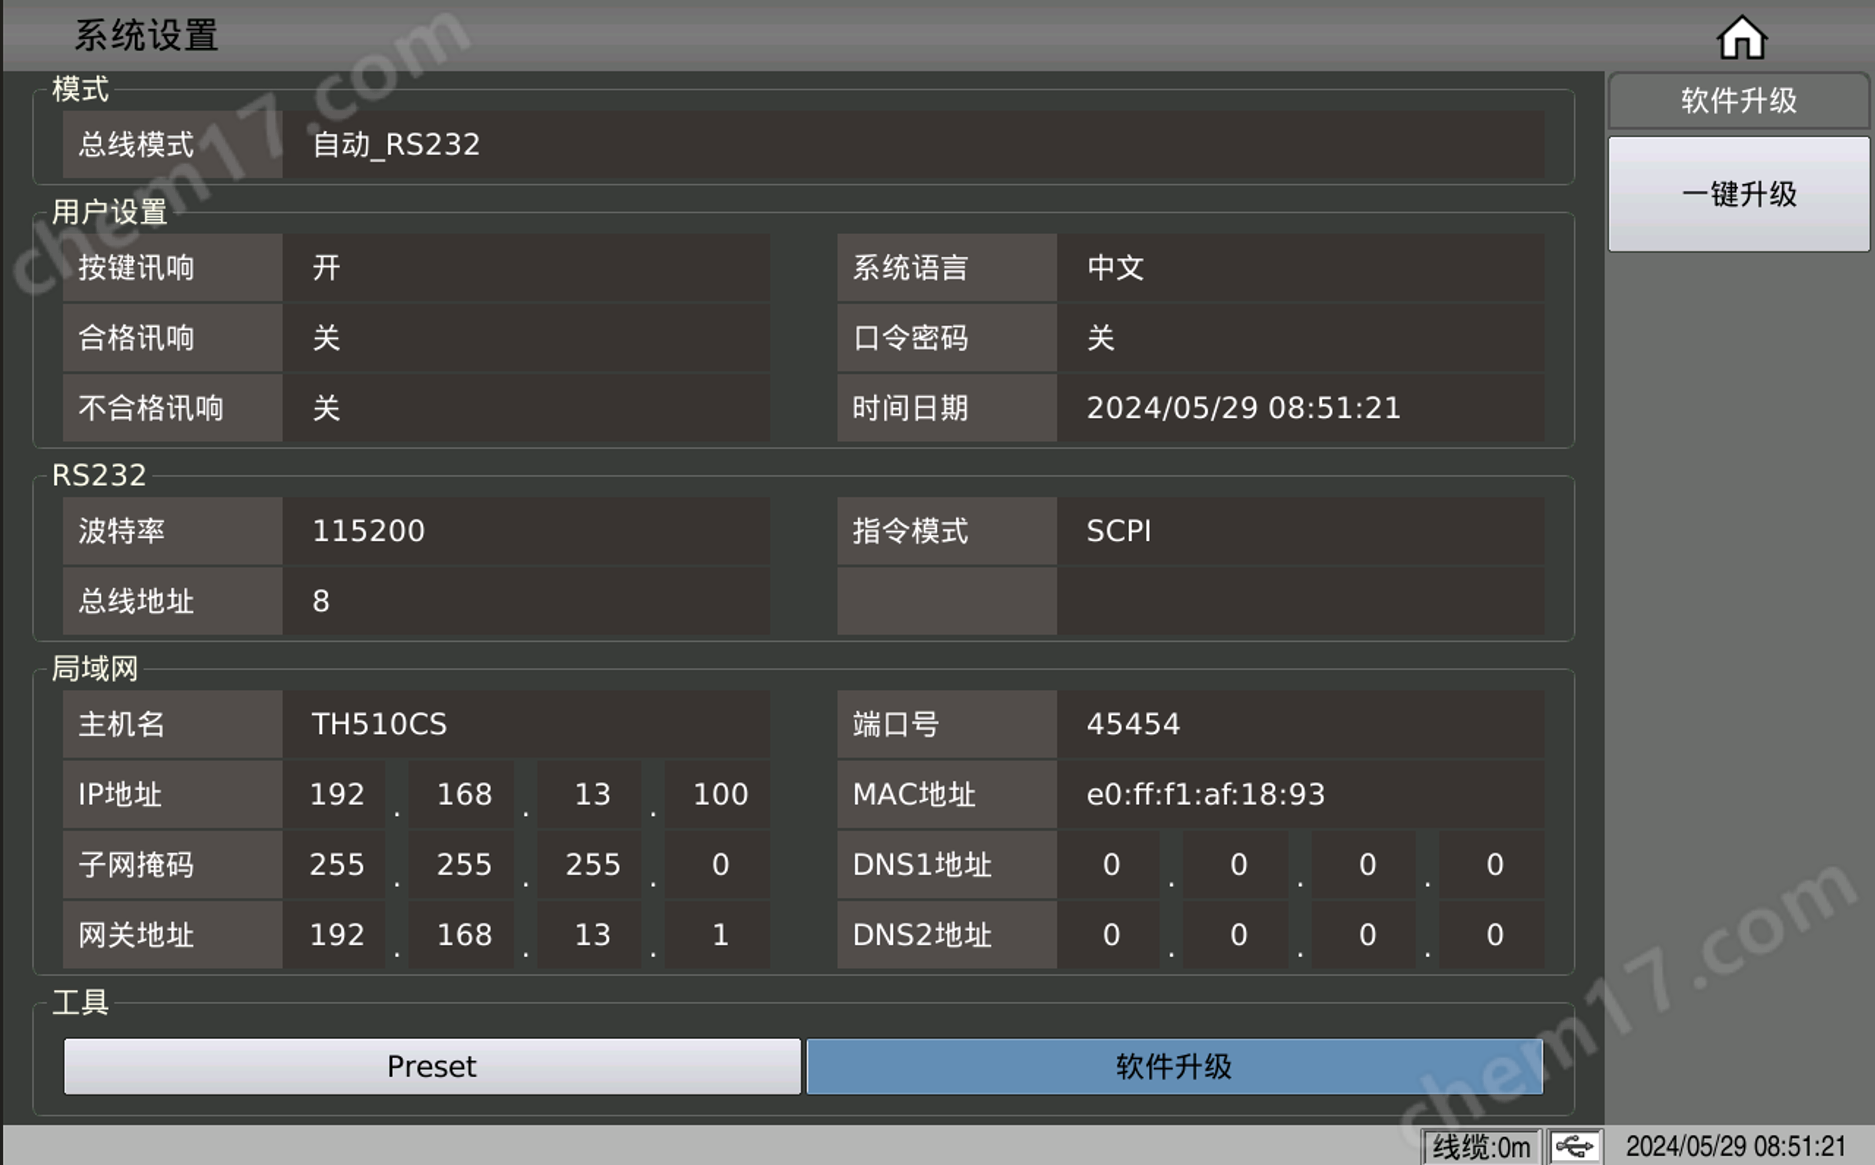This screenshot has width=1875, height=1165.
Task: Select the port number field 45454
Action: (x=1299, y=724)
